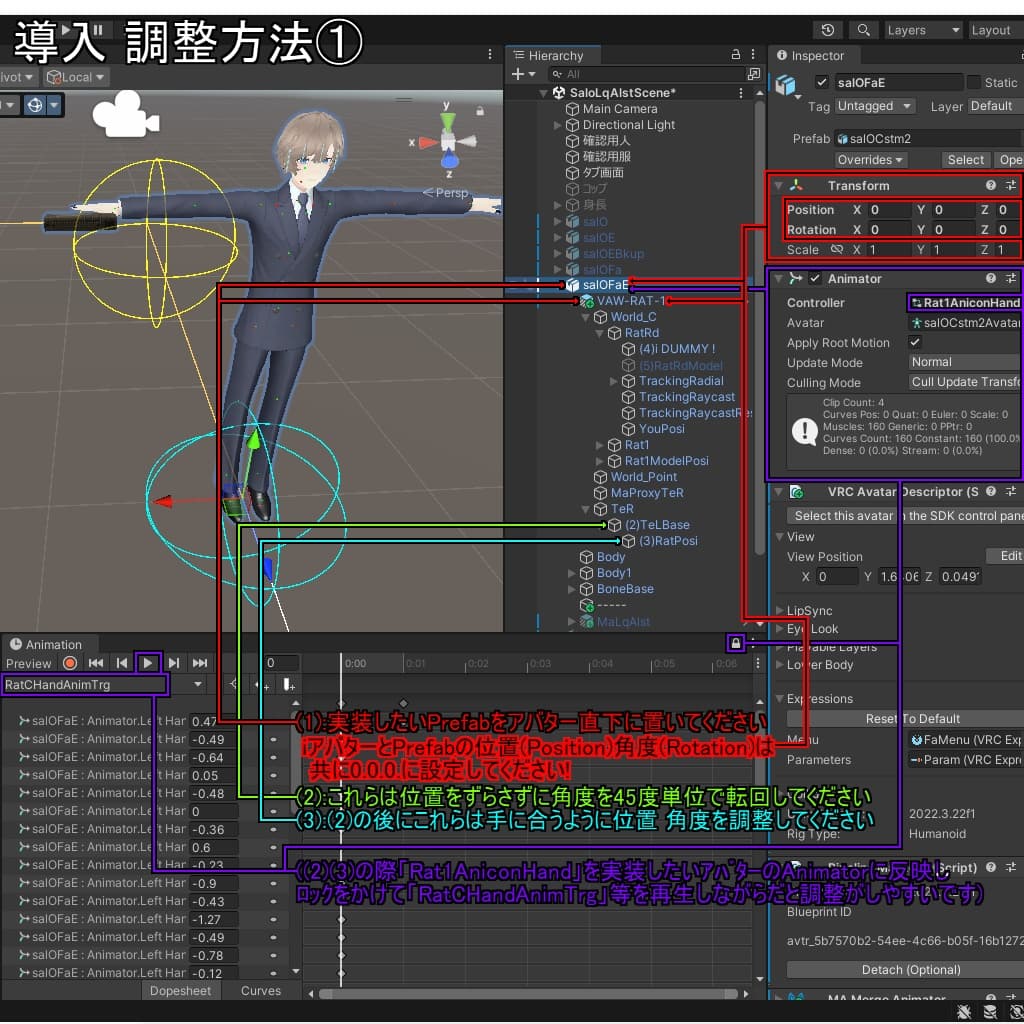Screen dimensions: 1024x1024
Task: Open the Tag Untagged dropdown
Action: click(874, 106)
